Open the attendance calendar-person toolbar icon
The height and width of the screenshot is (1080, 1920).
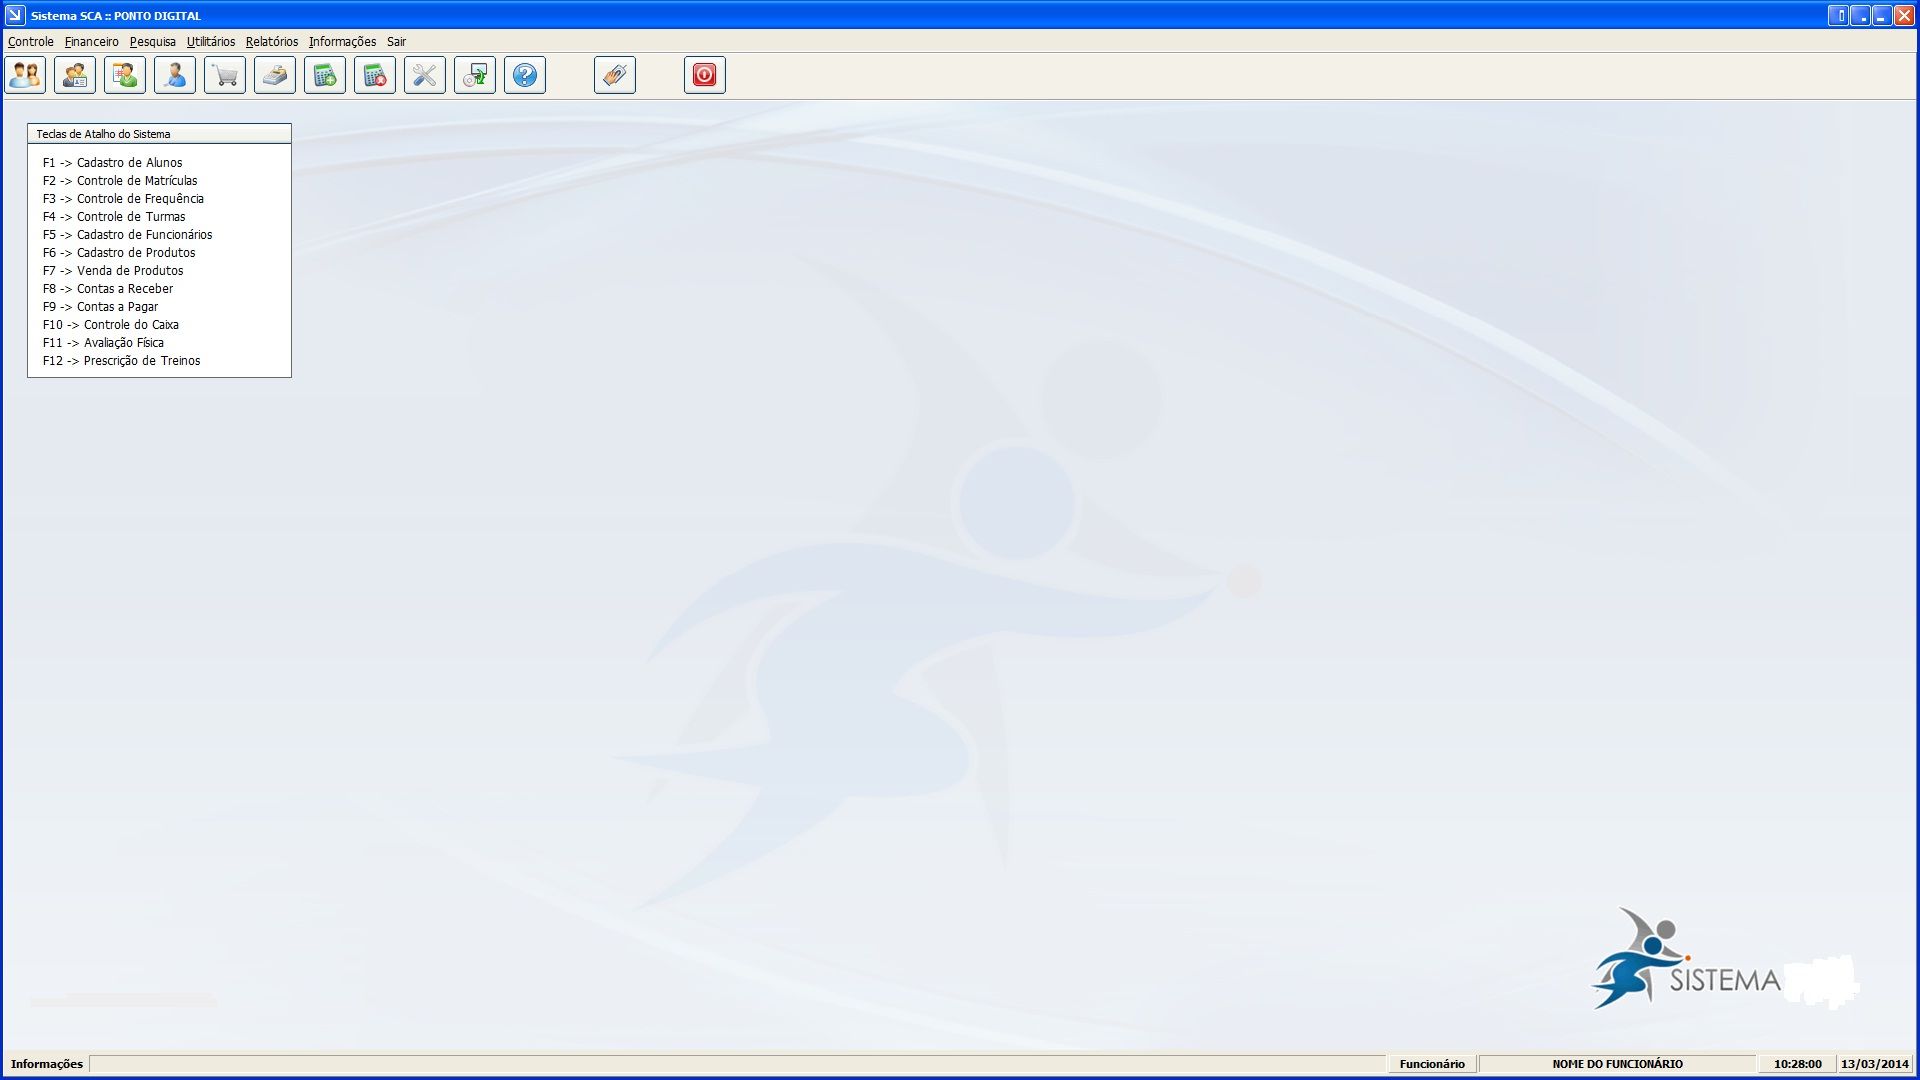pyautogui.click(x=125, y=75)
